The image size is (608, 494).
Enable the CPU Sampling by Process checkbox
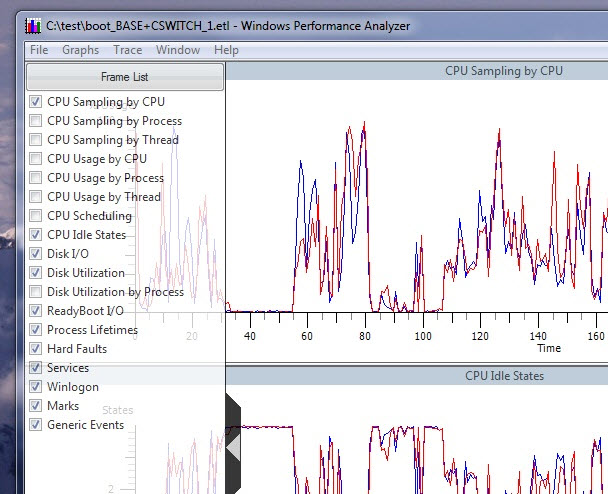(x=36, y=121)
